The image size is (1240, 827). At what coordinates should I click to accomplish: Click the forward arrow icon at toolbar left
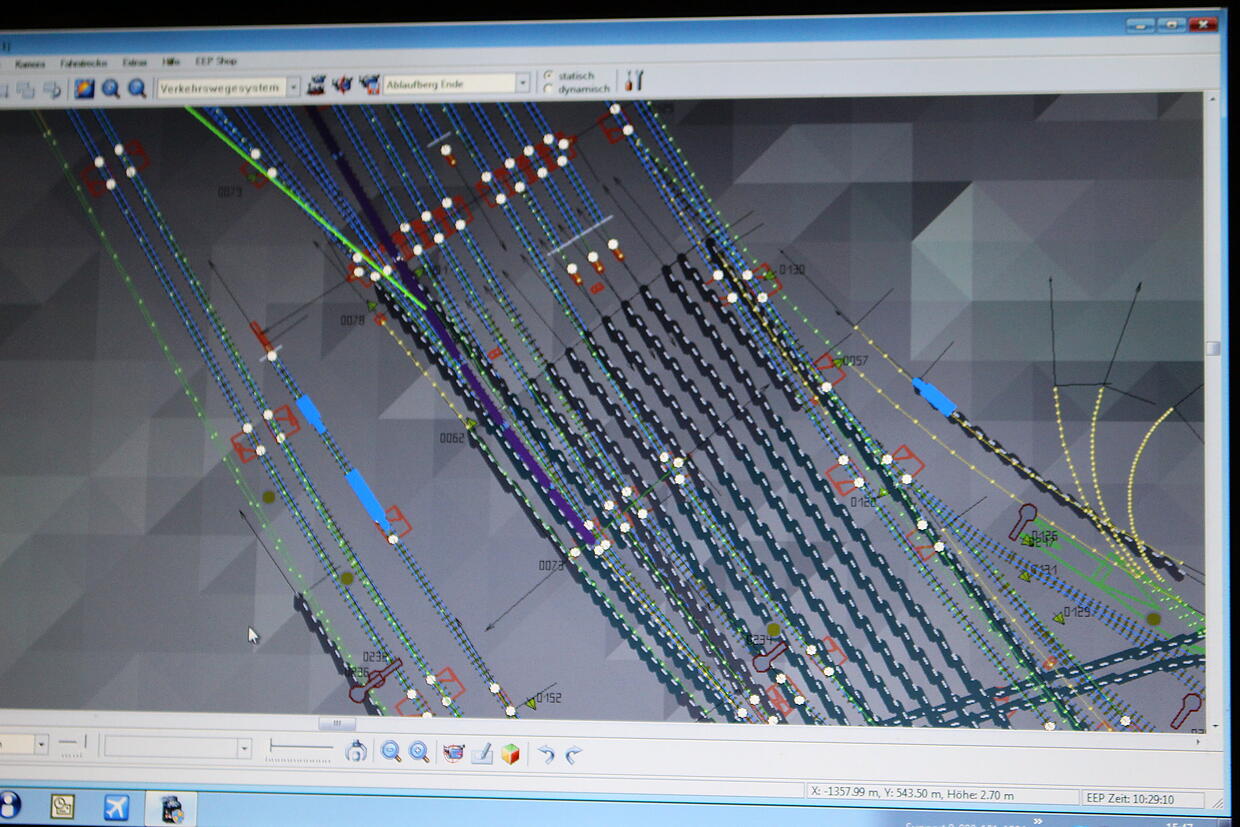(51, 90)
